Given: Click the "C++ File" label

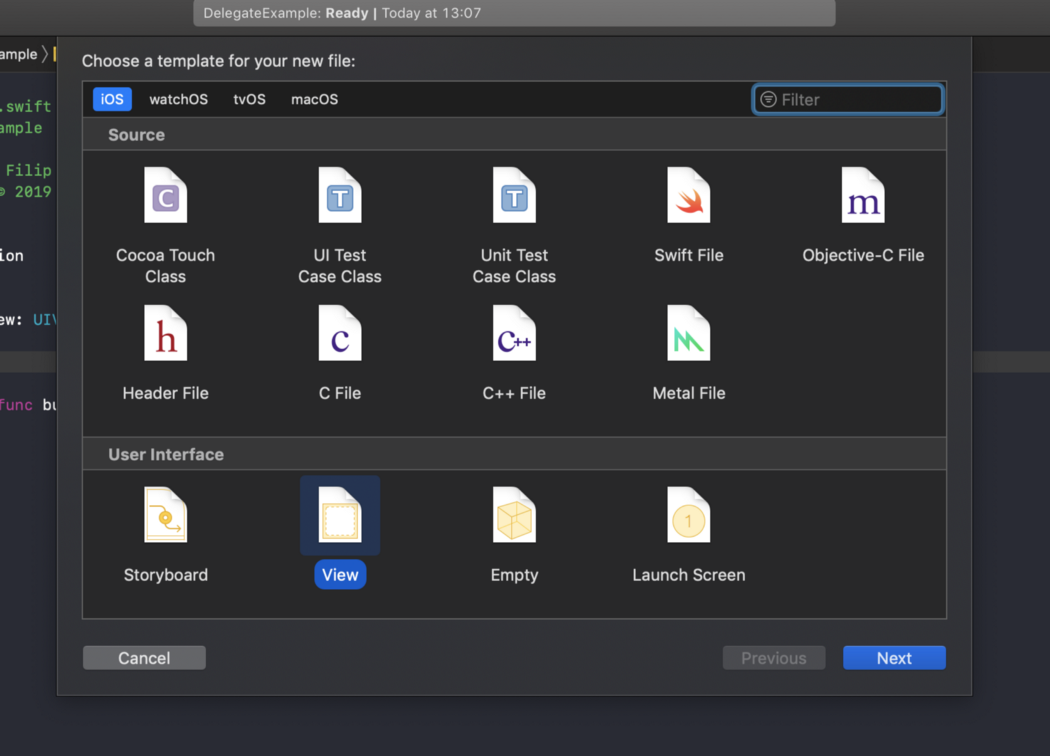Looking at the screenshot, I should pos(514,393).
